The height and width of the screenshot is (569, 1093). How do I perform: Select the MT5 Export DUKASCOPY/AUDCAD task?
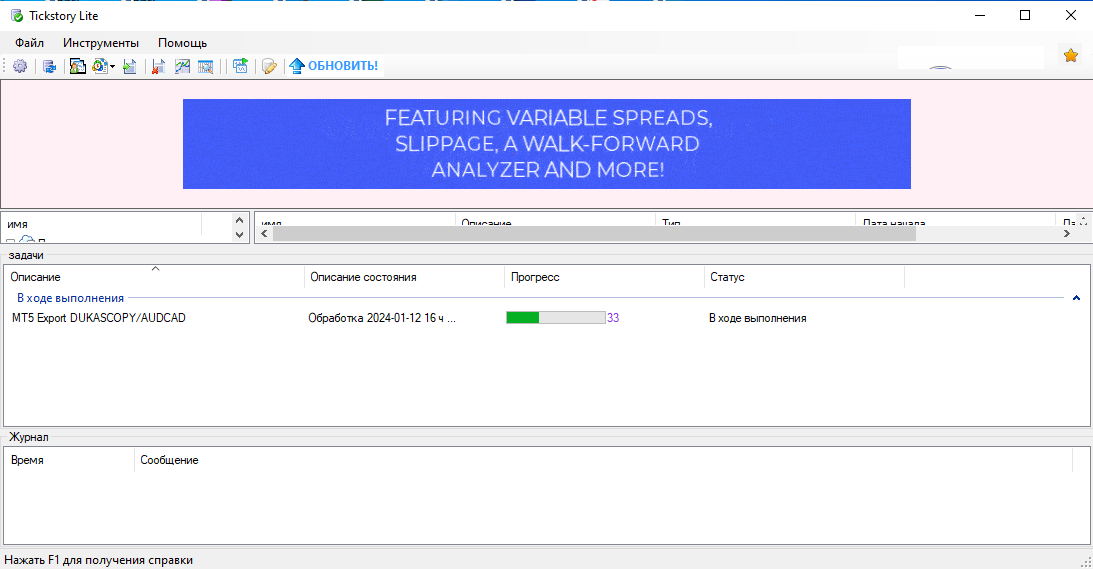98,318
